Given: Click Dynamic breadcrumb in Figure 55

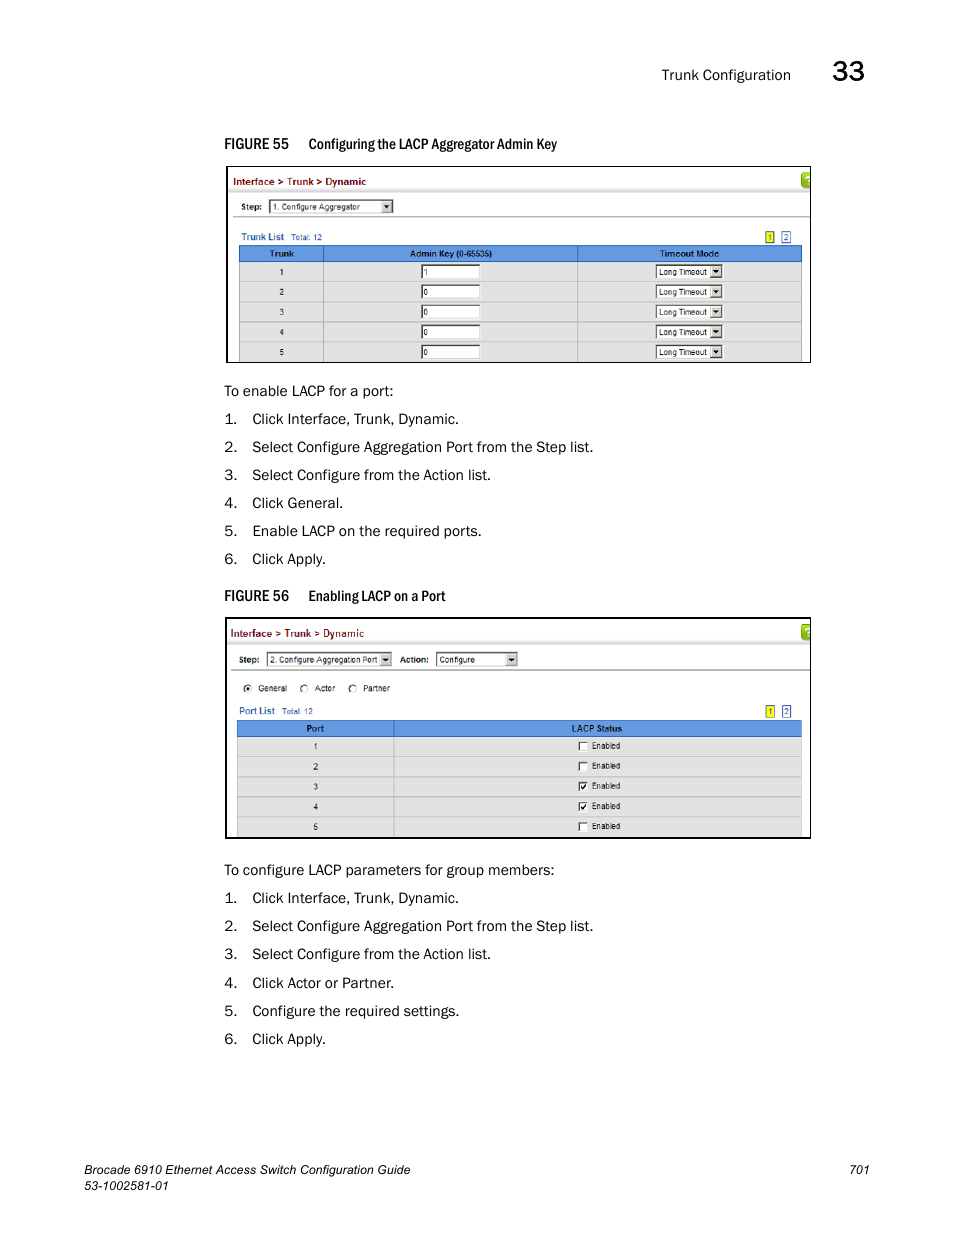Looking at the screenshot, I should (x=346, y=182).
